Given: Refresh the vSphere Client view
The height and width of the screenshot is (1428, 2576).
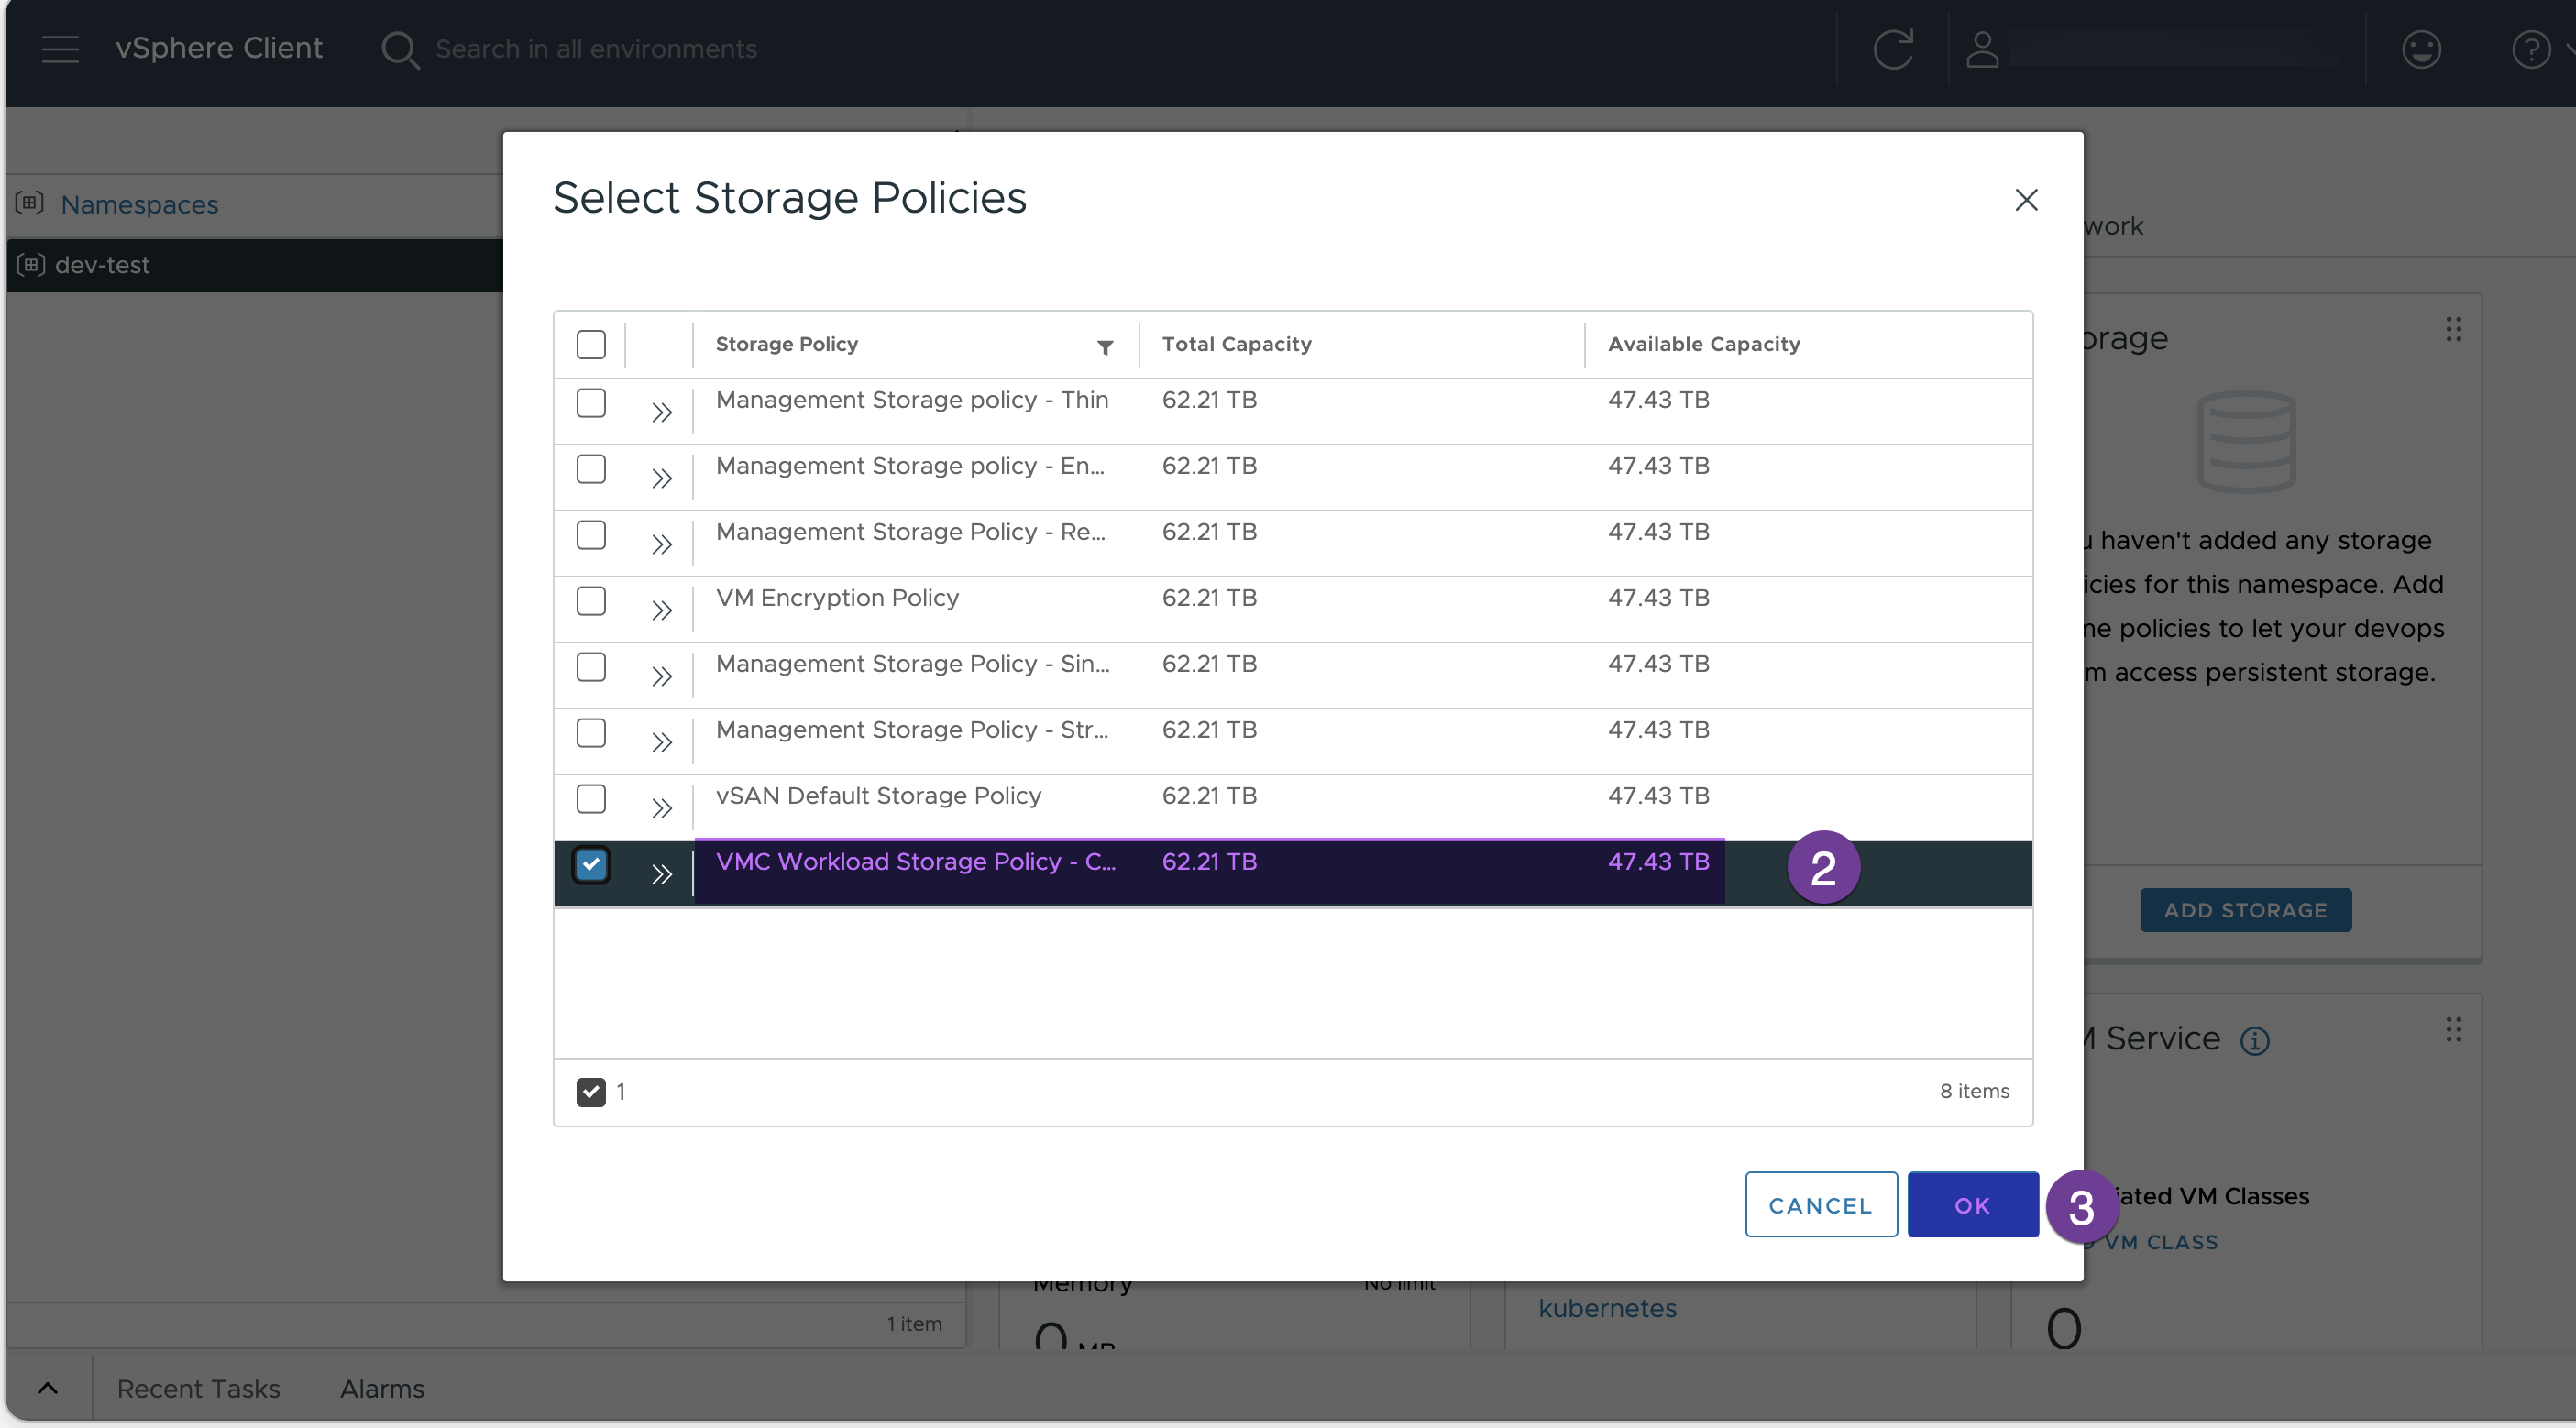Looking at the screenshot, I should click(1893, 49).
